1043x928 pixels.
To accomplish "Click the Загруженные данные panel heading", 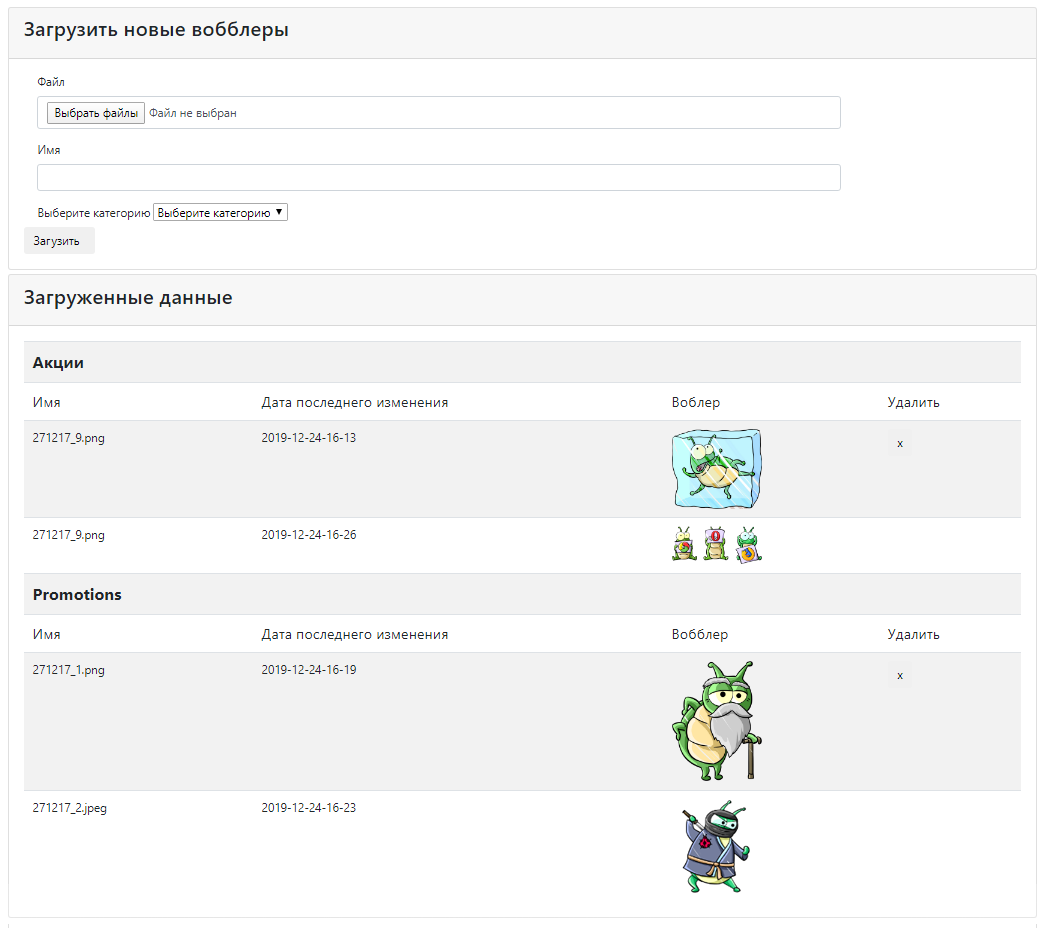I will tap(128, 298).
